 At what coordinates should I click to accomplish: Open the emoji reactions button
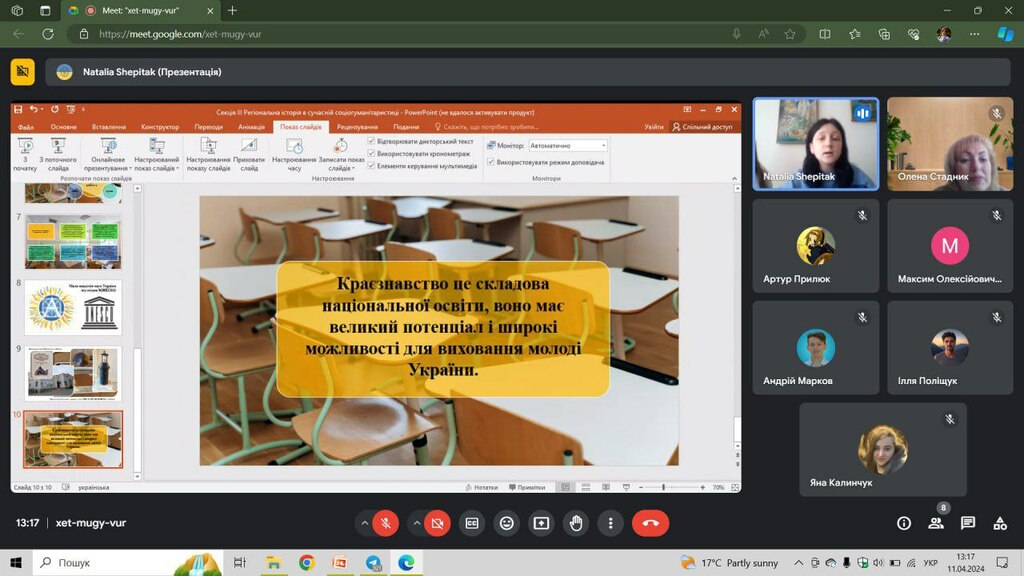pyautogui.click(x=507, y=523)
